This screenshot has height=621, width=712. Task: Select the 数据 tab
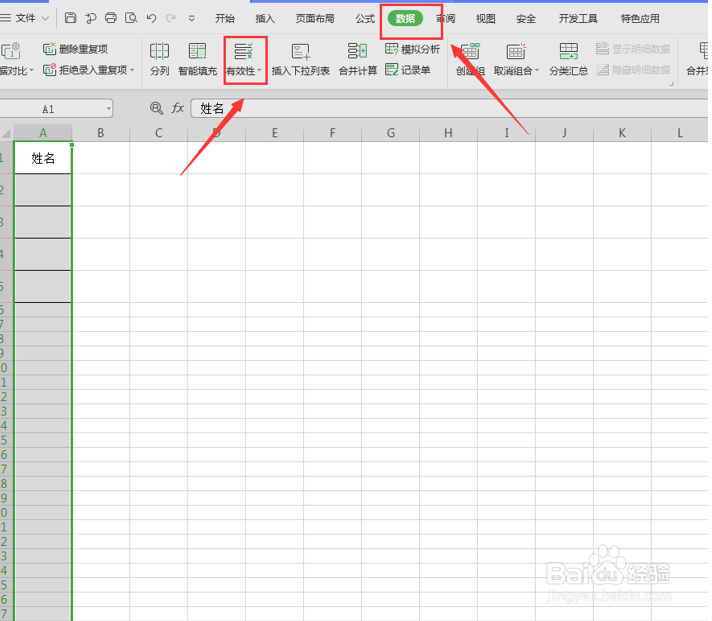[405, 19]
